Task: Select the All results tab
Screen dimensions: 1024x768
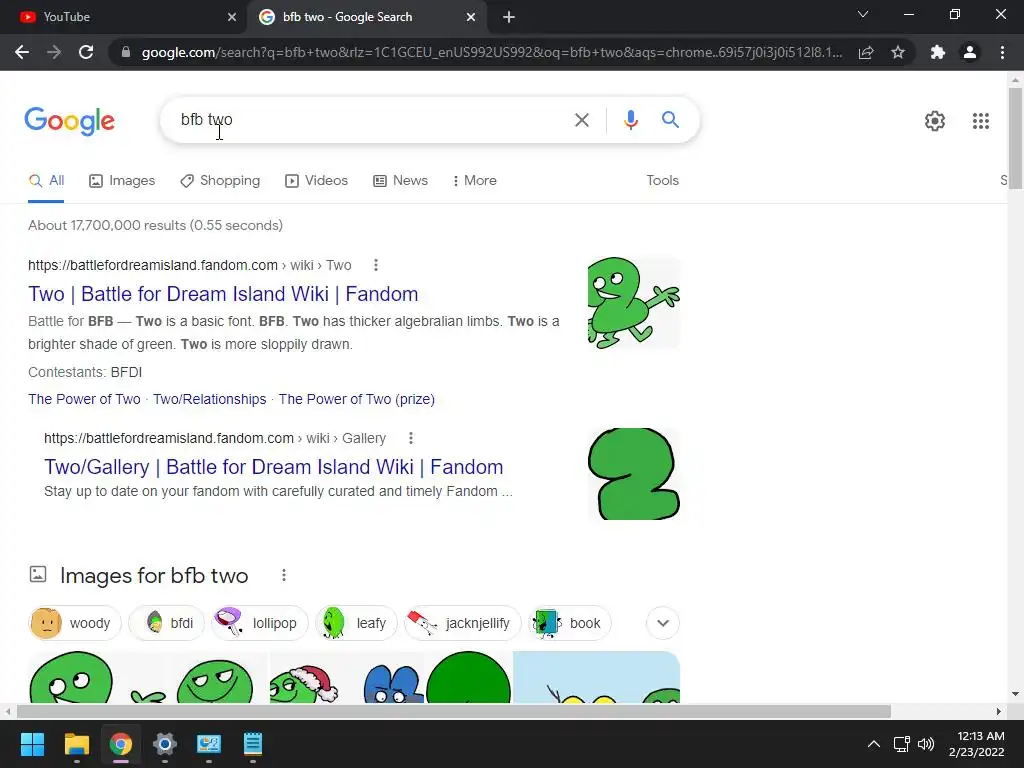Action: tap(46, 180)
